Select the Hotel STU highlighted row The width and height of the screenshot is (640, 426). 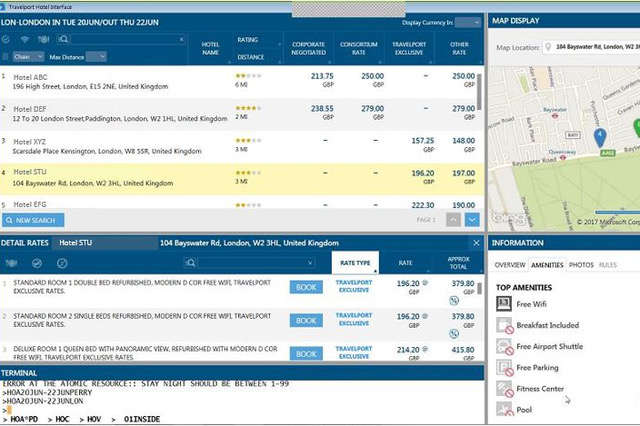pyautogui.click(x=242, y=179)
